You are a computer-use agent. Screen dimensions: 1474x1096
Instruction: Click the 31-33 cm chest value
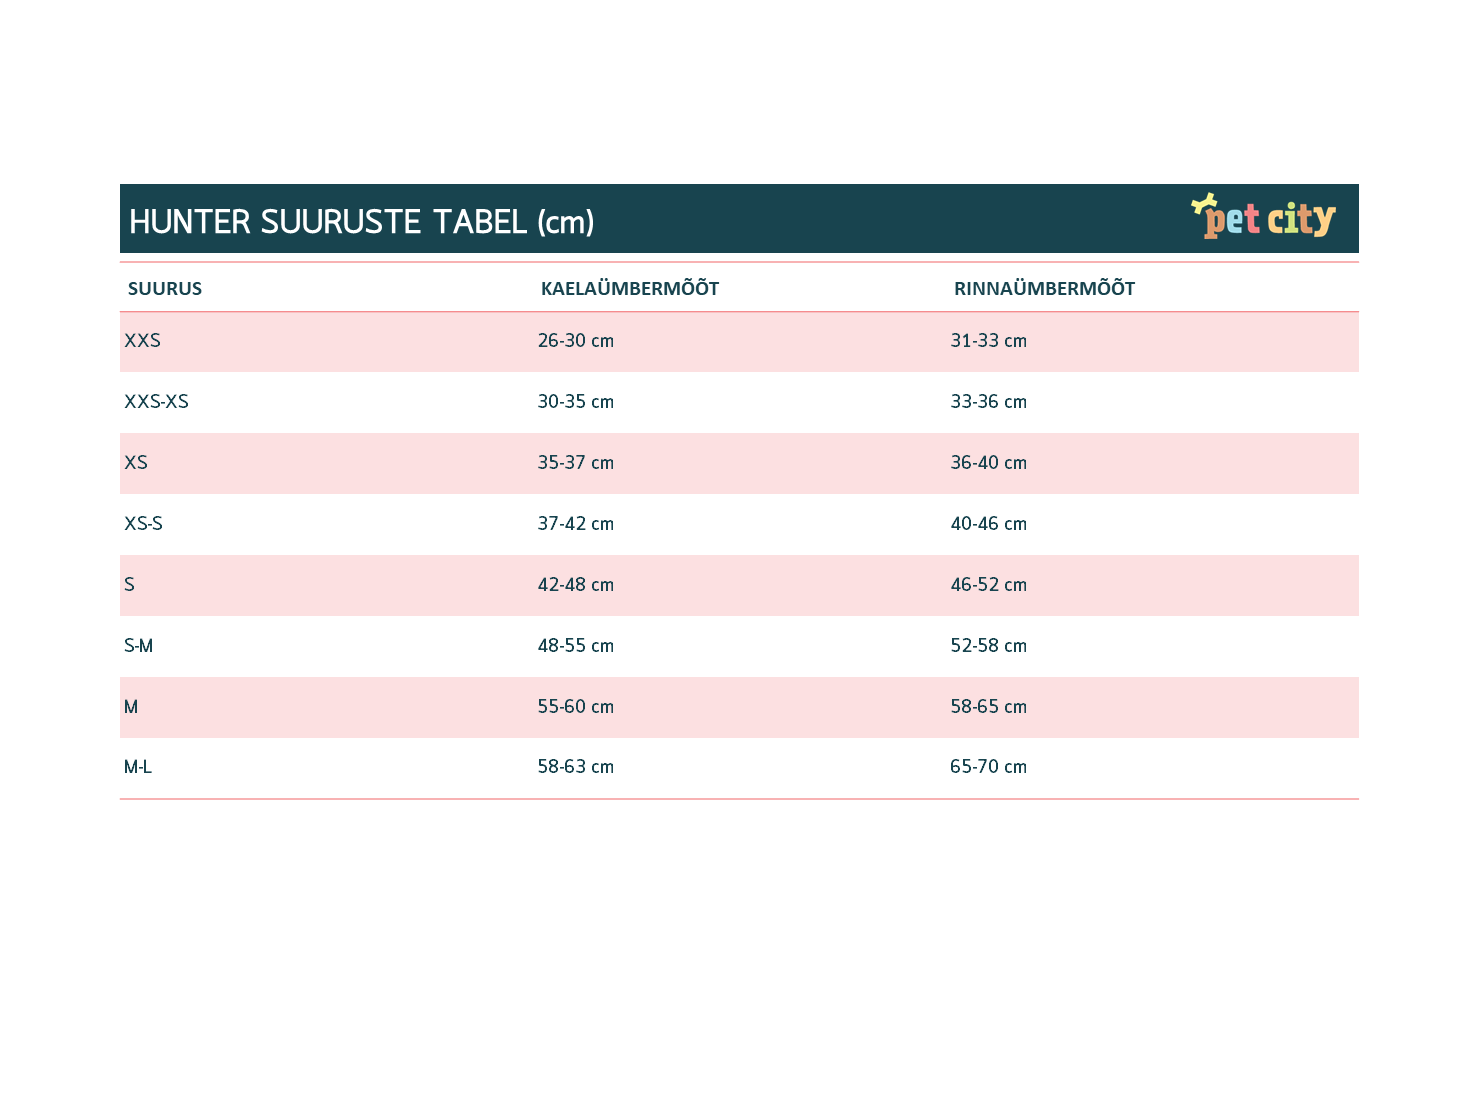[989, 341]
